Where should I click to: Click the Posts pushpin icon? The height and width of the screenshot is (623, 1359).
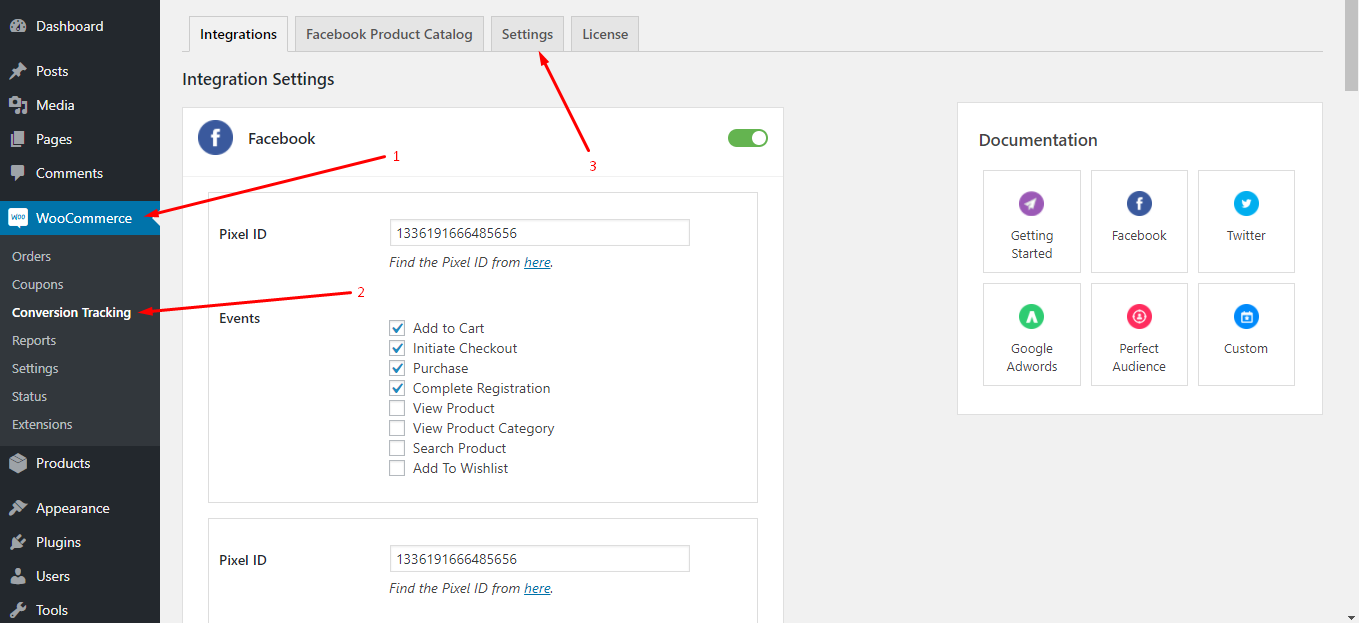[x=18, y=71]
